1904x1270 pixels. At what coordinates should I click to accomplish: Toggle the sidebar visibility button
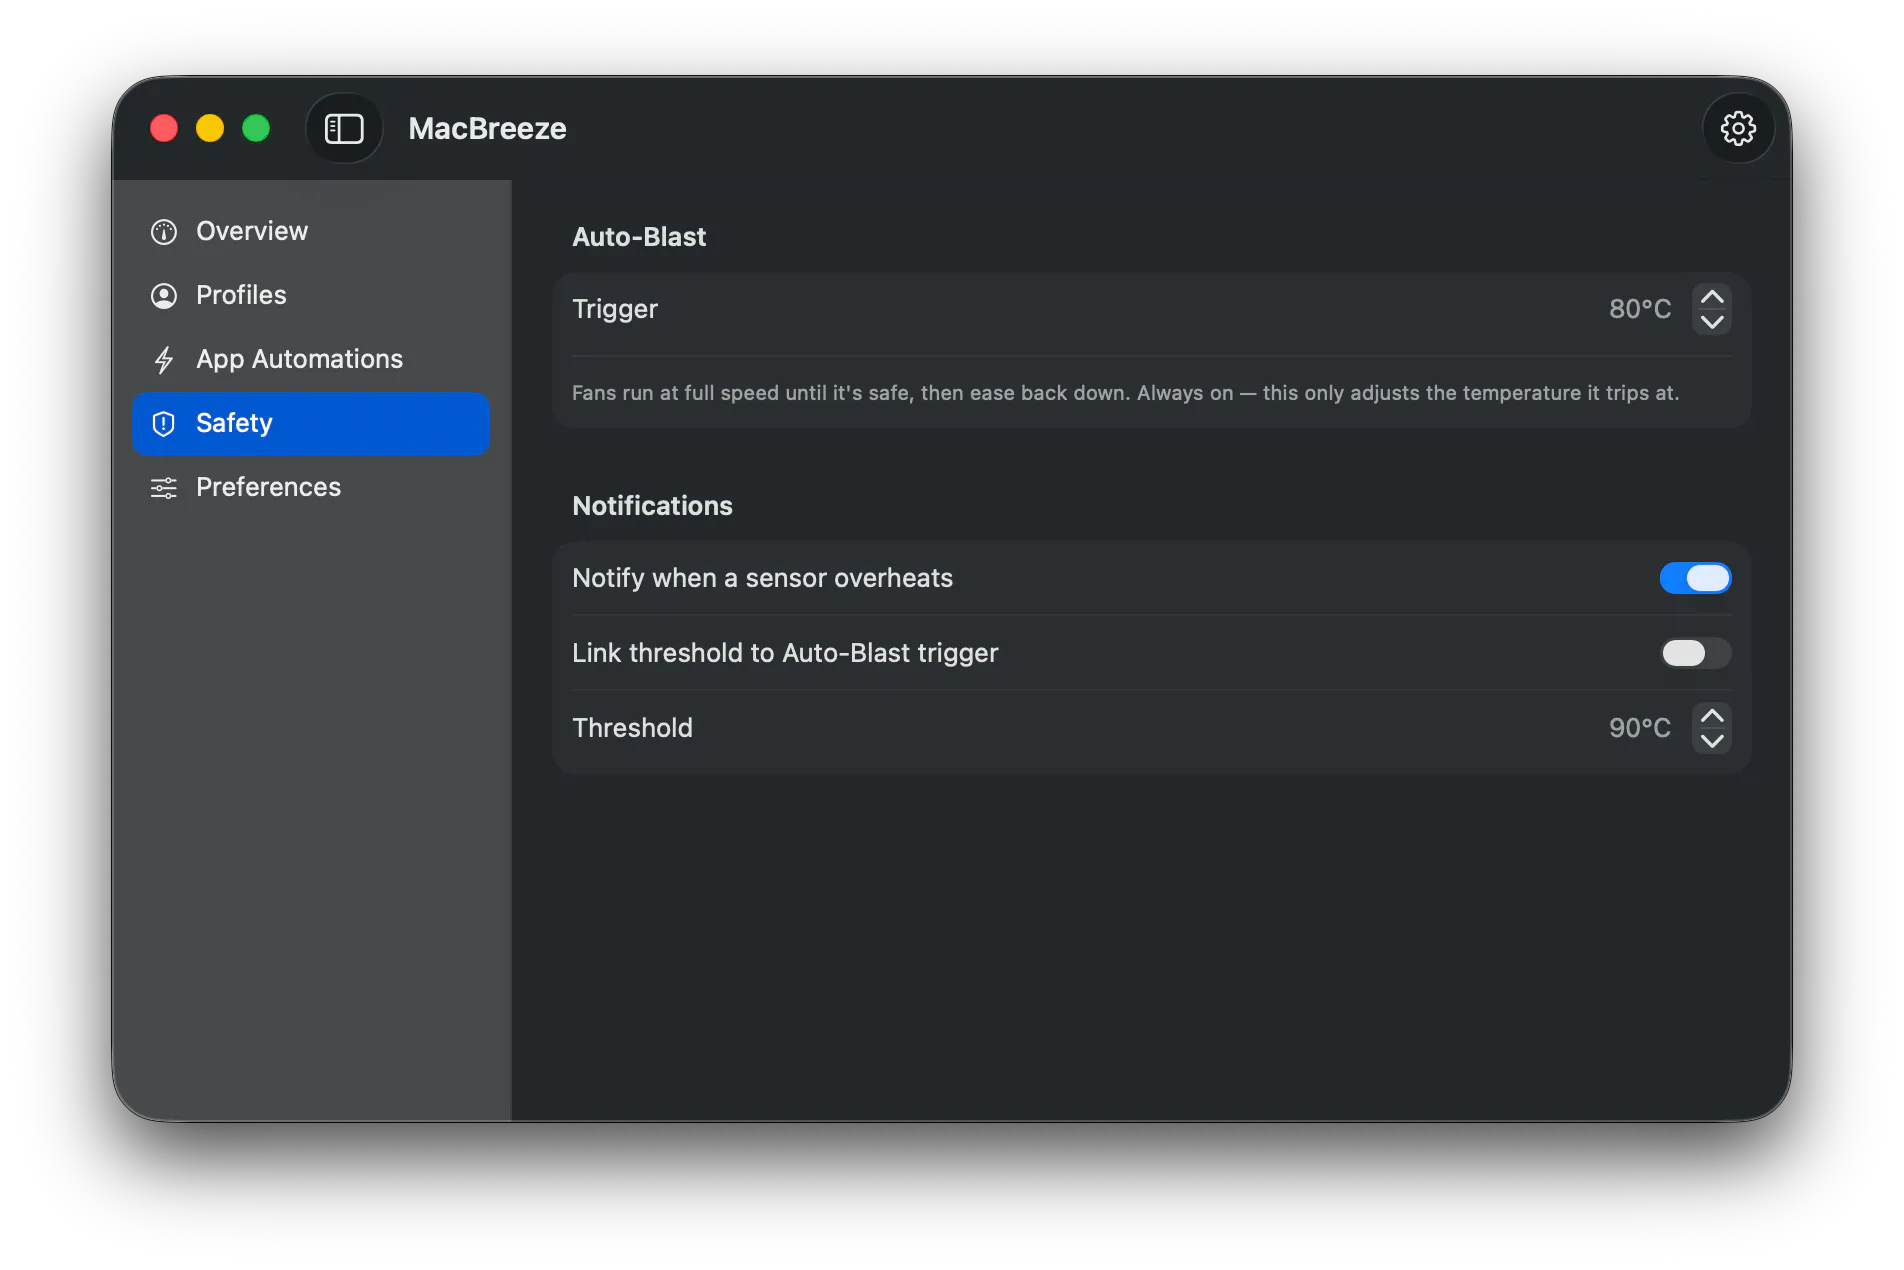point(344,129)
